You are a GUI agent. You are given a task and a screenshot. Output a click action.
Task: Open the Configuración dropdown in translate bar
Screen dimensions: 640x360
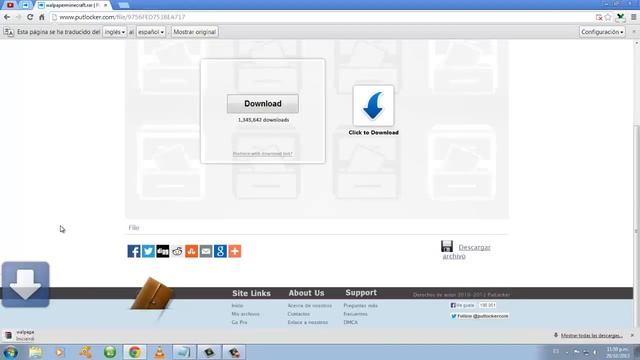tap(602, 32)
